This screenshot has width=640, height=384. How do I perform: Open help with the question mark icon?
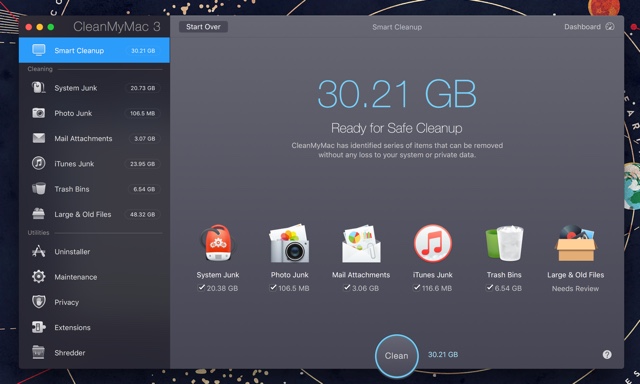(607, 355)
